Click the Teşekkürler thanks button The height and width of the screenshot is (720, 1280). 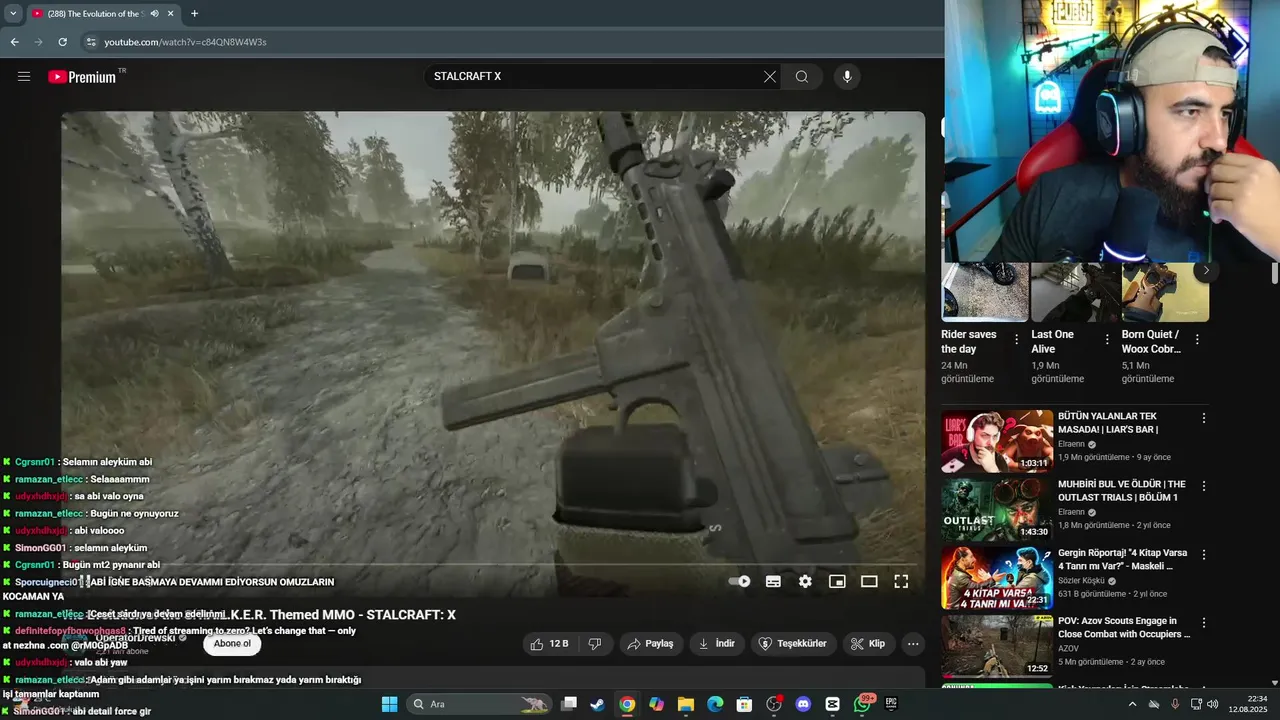tap(793, 644)
